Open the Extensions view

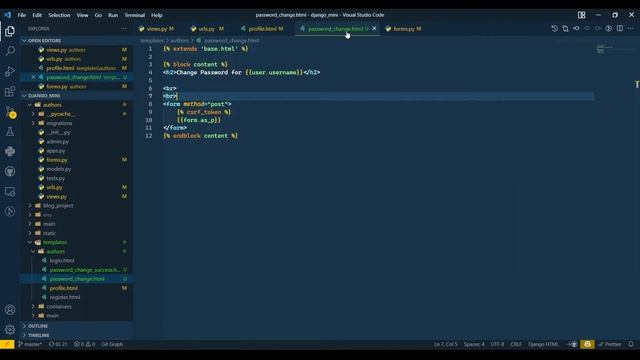tap(10, 91)
